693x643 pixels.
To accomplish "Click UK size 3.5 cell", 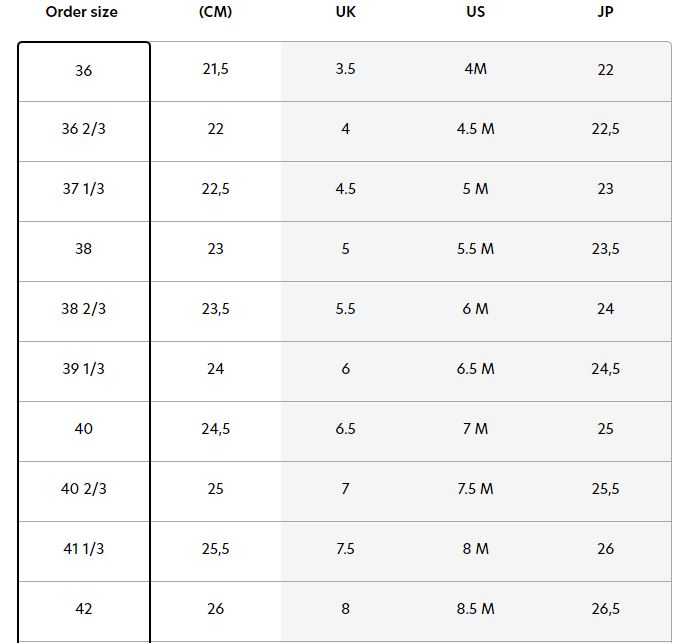I will 345,69.
